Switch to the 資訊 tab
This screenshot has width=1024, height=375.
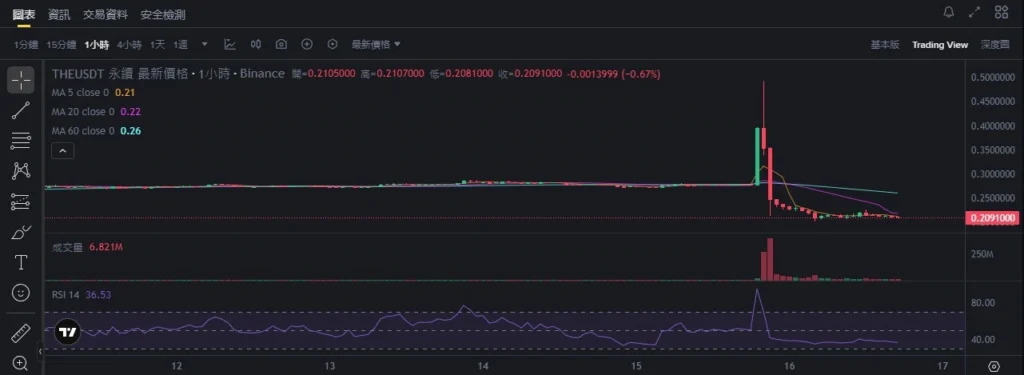59,14
